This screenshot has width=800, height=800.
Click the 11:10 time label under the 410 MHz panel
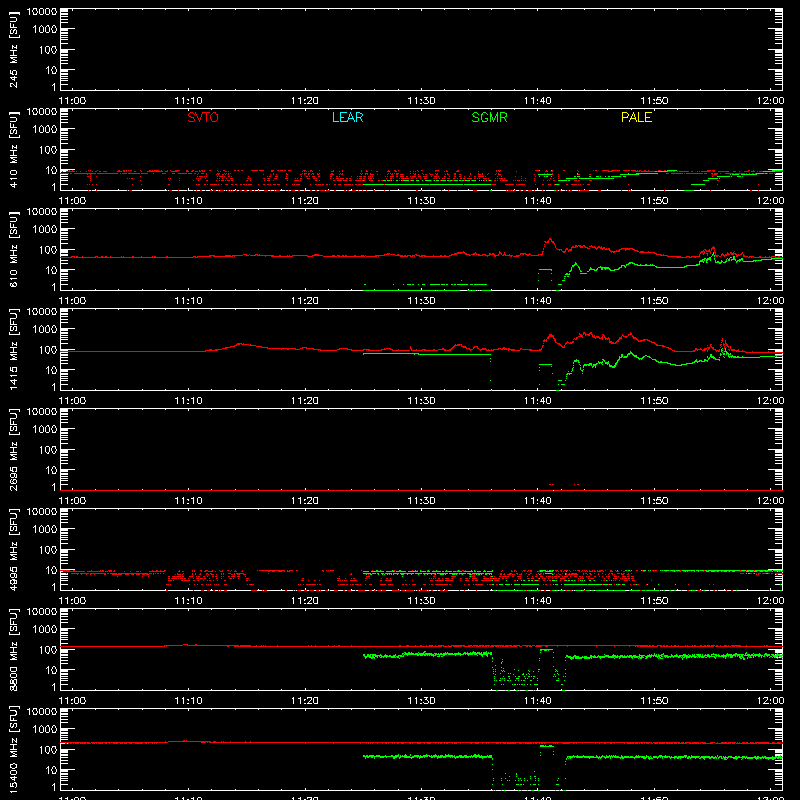point(189,201)
